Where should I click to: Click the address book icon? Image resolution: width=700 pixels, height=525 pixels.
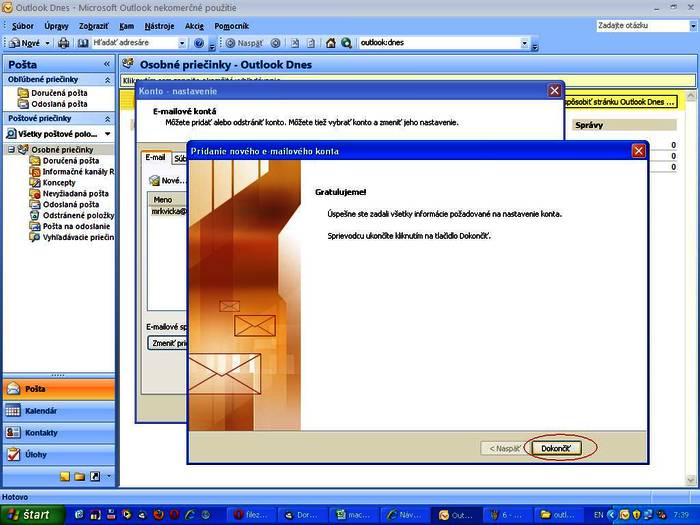click(x=83, y=43)
